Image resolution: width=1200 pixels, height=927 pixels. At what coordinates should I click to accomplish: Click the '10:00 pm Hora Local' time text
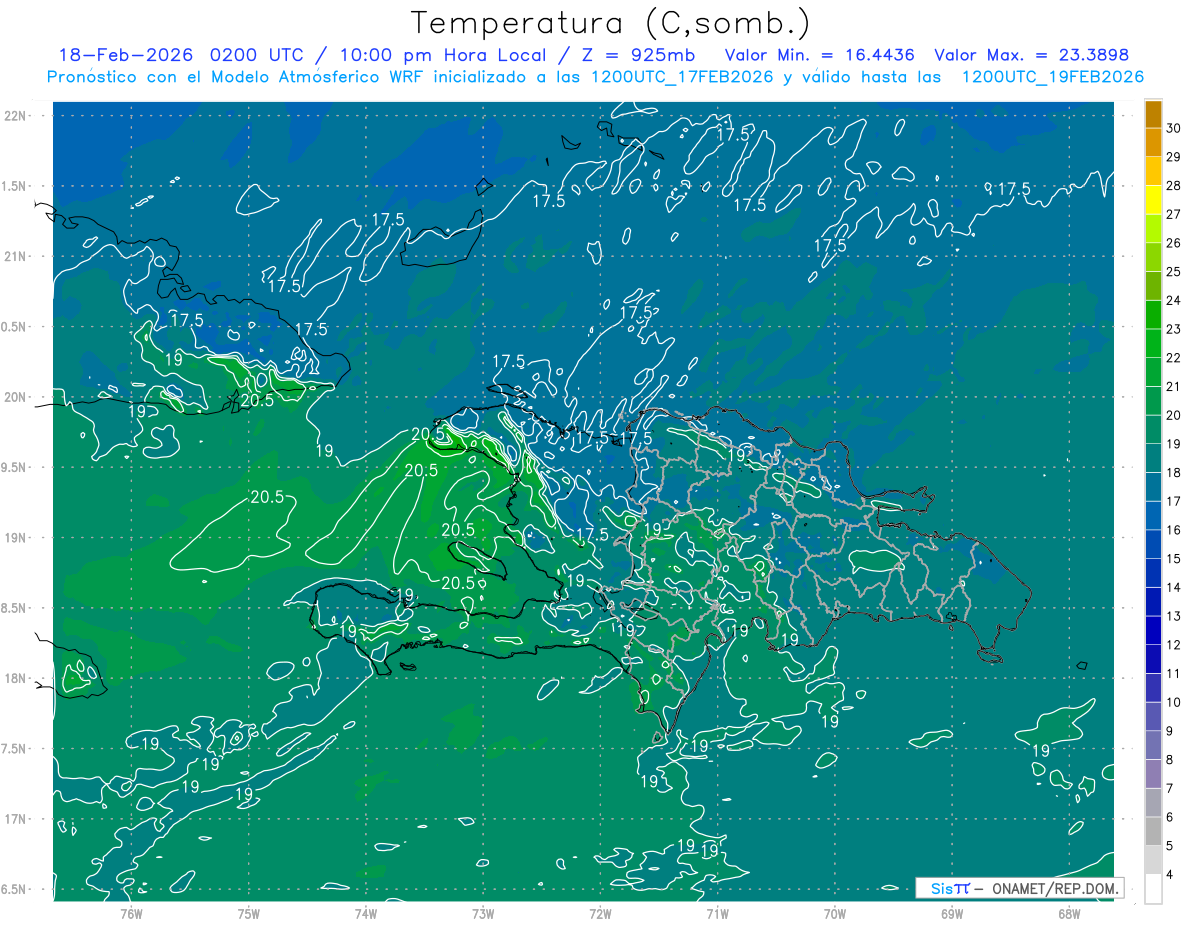click(x=444, y=55)
